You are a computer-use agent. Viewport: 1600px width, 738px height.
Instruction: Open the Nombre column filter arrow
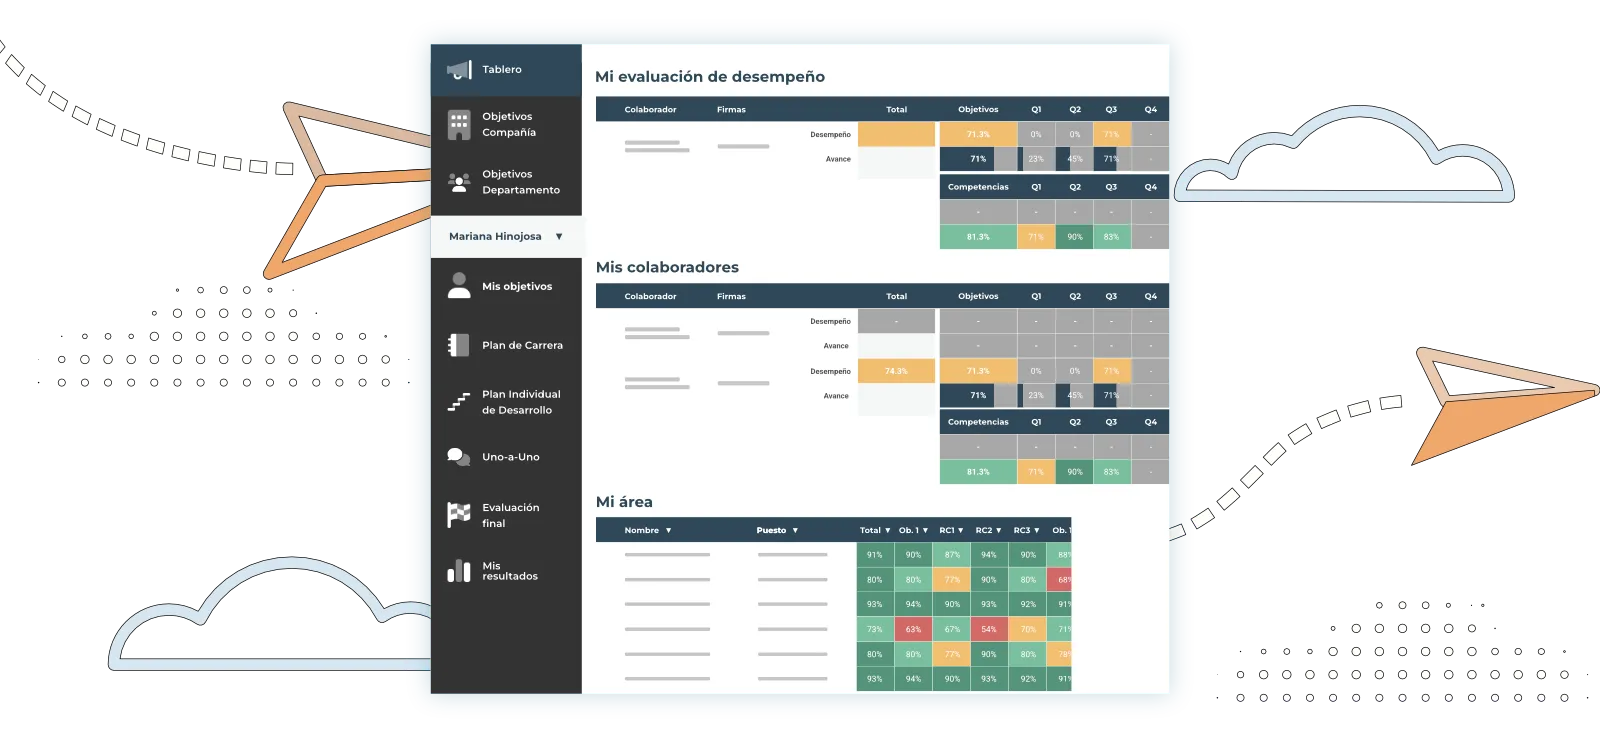[668, 531]
